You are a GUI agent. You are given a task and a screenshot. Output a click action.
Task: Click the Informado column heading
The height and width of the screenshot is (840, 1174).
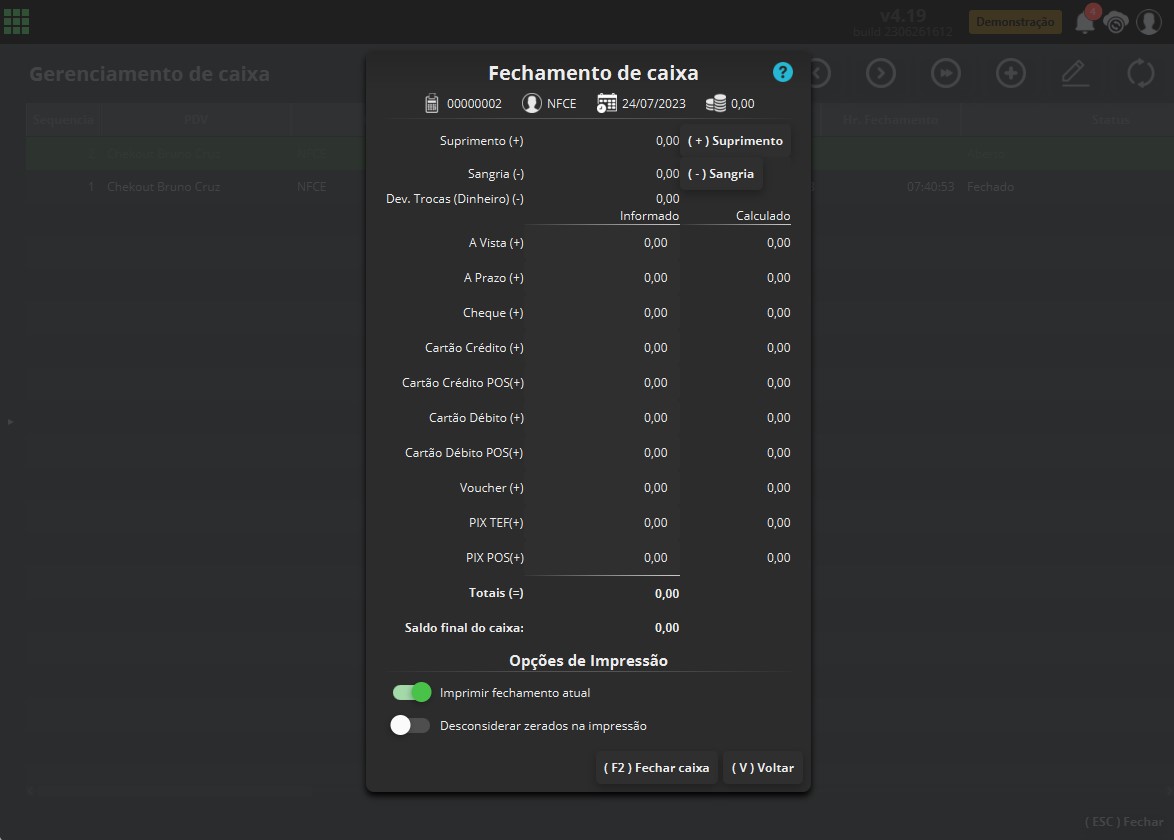649,216
